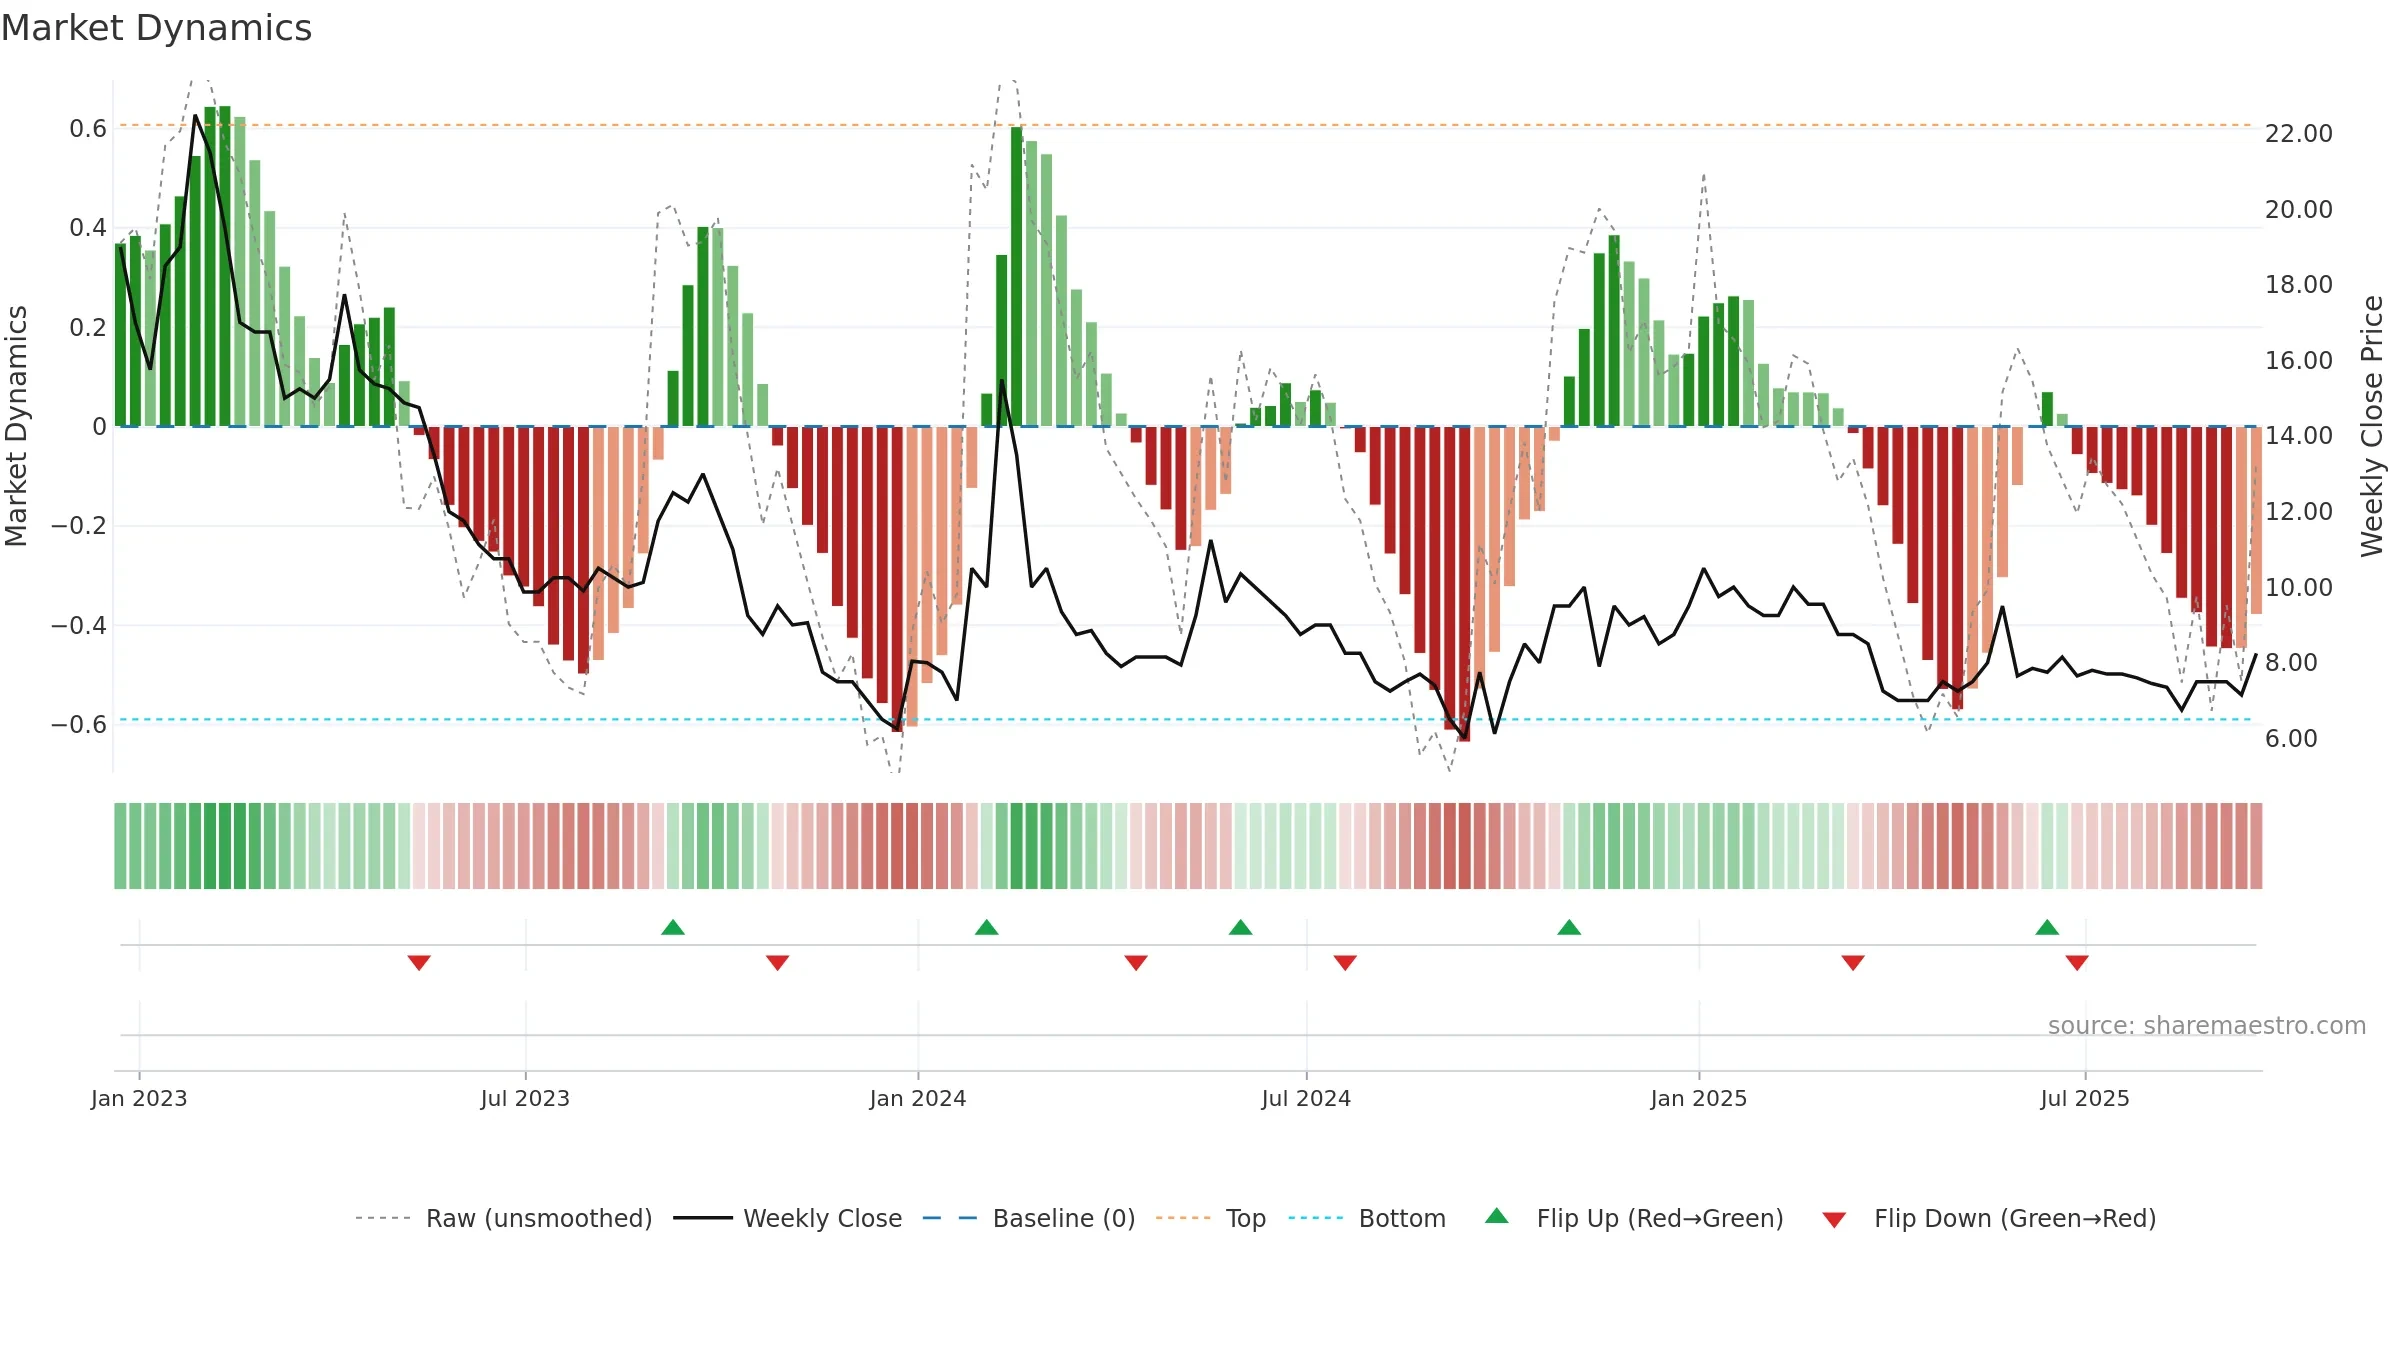Toggle the Top legend entry
Screen dimensions: 2400x1350
coord(1211,1218)
